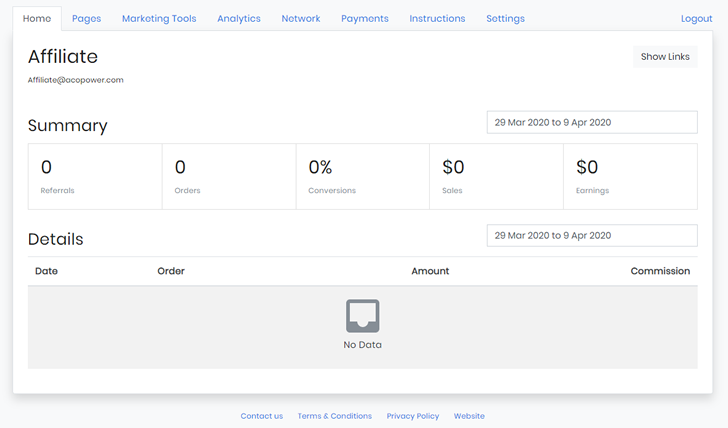Click the Contact us footer link
This screenshot has width=728, height=428.
pyautogui.click(x=261, y=416)
